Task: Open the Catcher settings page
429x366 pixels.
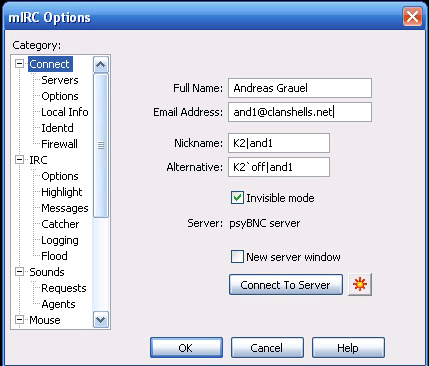Action: [60, 224]
